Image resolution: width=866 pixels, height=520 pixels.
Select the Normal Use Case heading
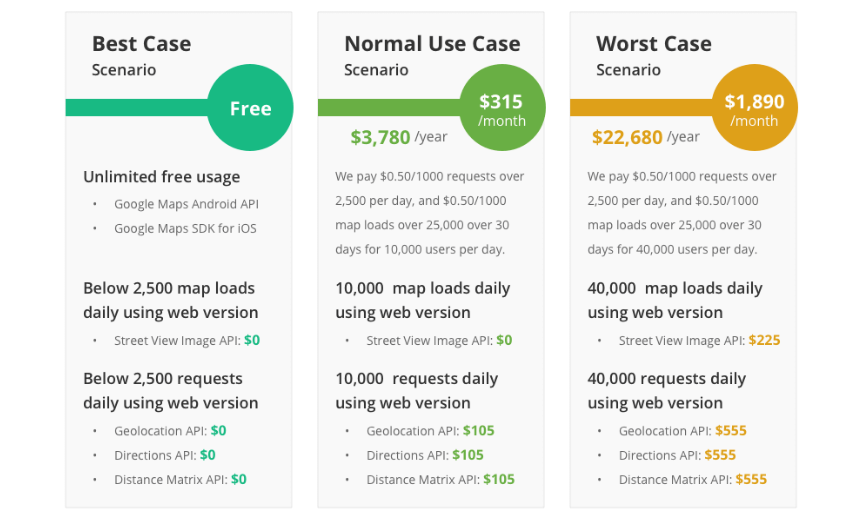click(x=432, y=44)
